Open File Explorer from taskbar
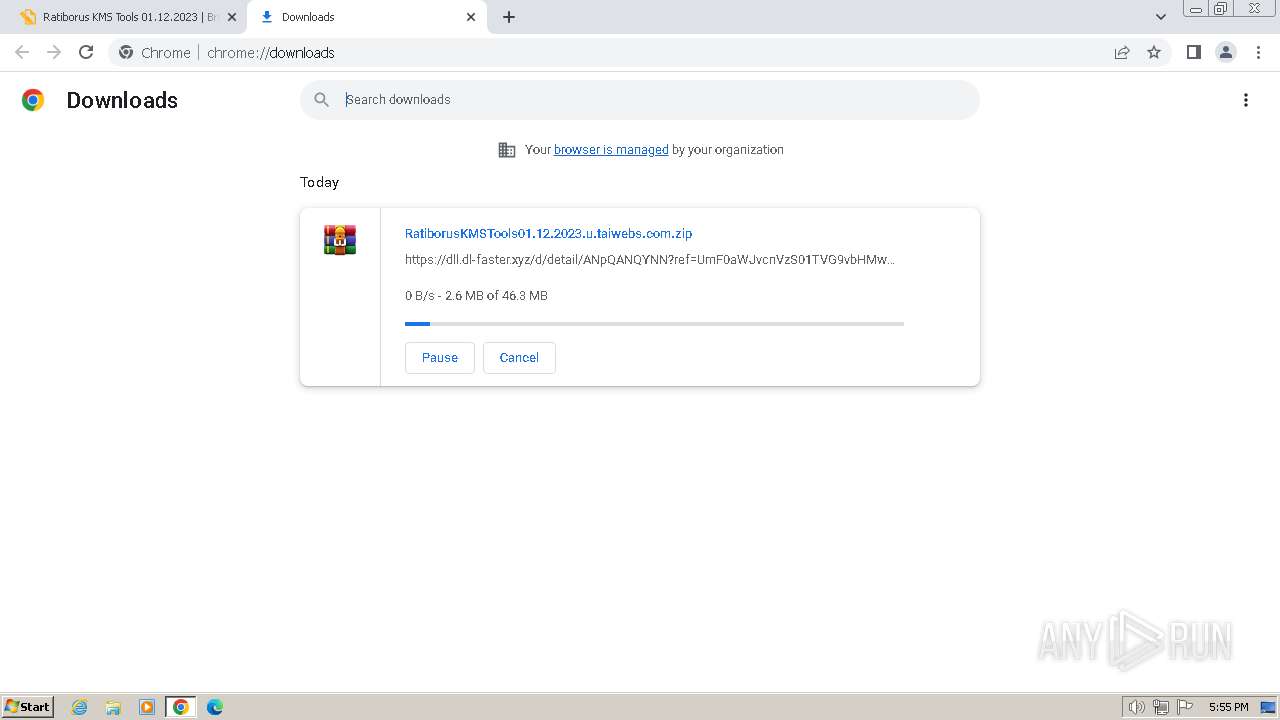1280x720 pixels. 113,707
